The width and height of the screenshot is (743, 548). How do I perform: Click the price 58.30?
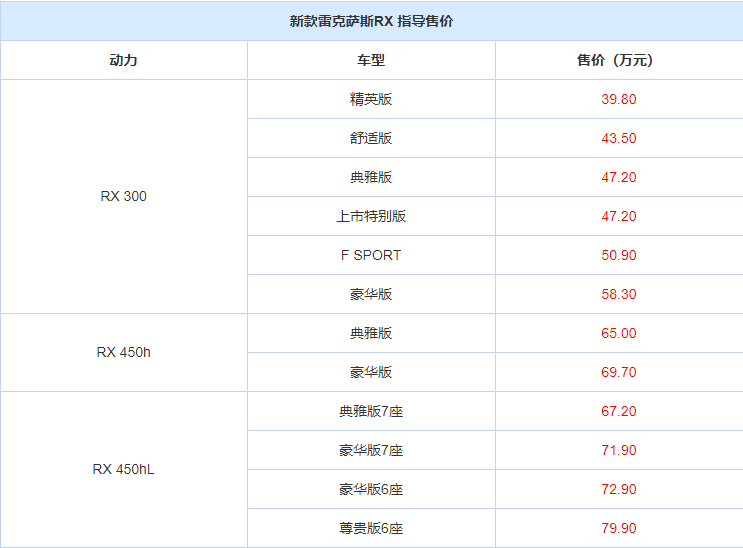(619, 294)
